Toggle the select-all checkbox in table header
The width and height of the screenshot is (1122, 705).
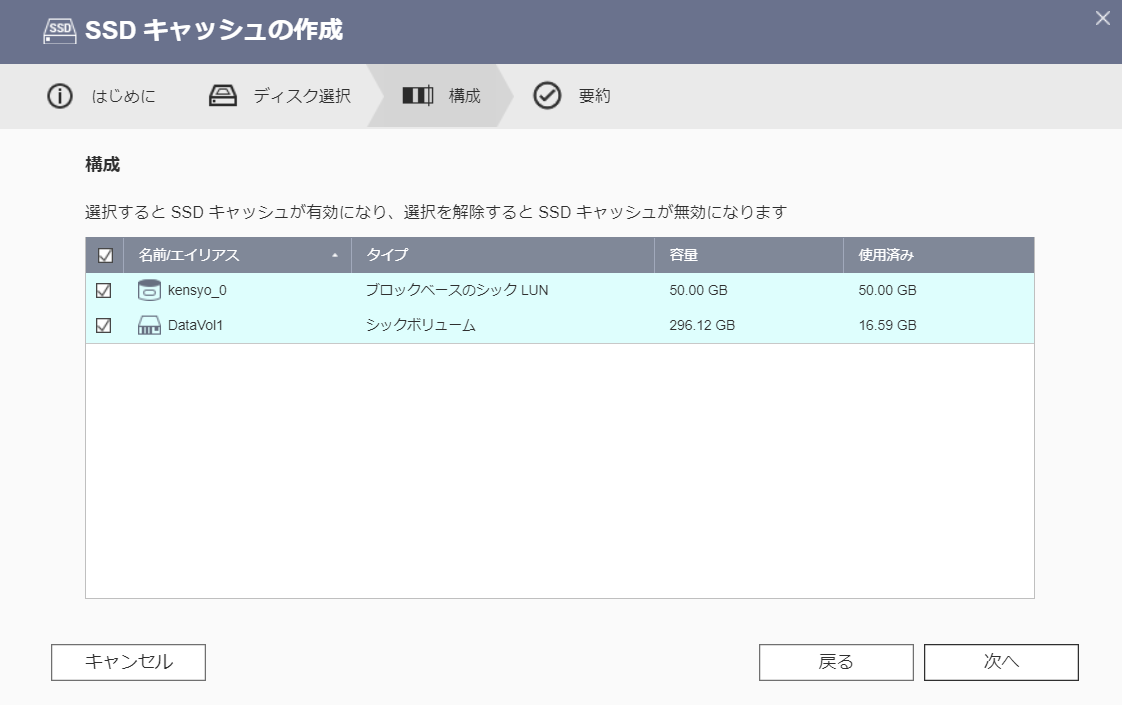105,256
